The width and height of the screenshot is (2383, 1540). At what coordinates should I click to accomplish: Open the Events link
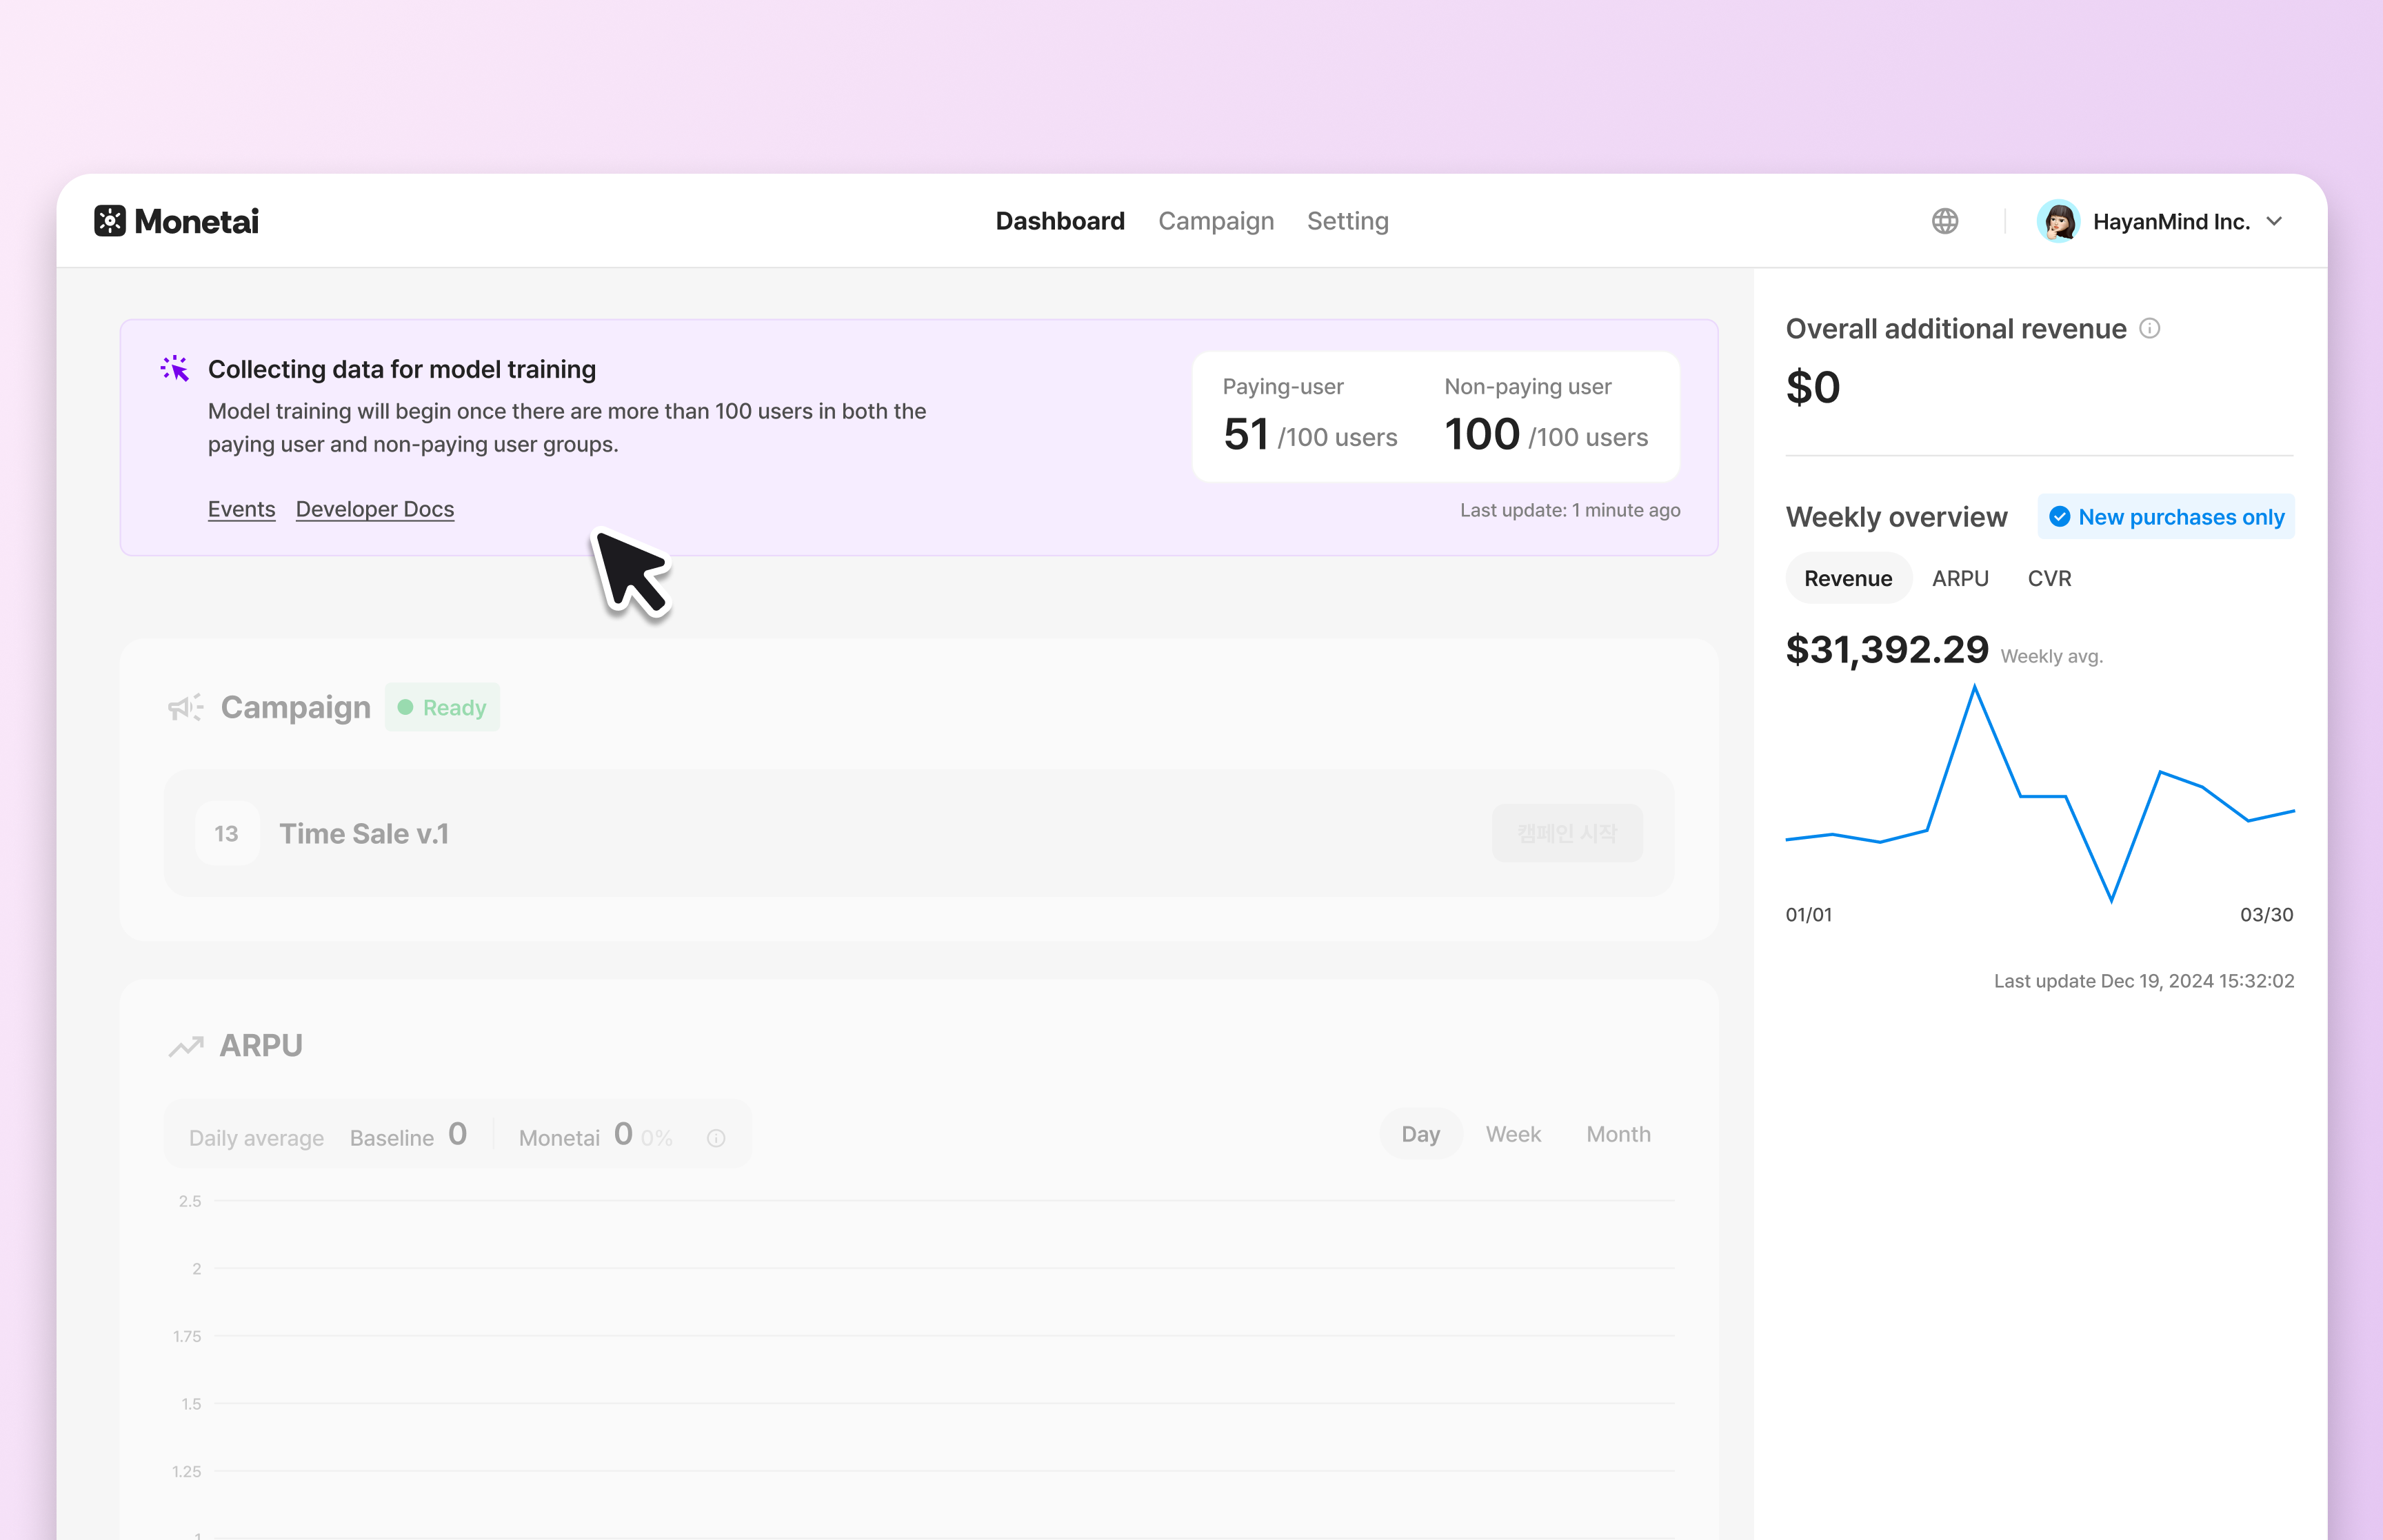point(241,508)
